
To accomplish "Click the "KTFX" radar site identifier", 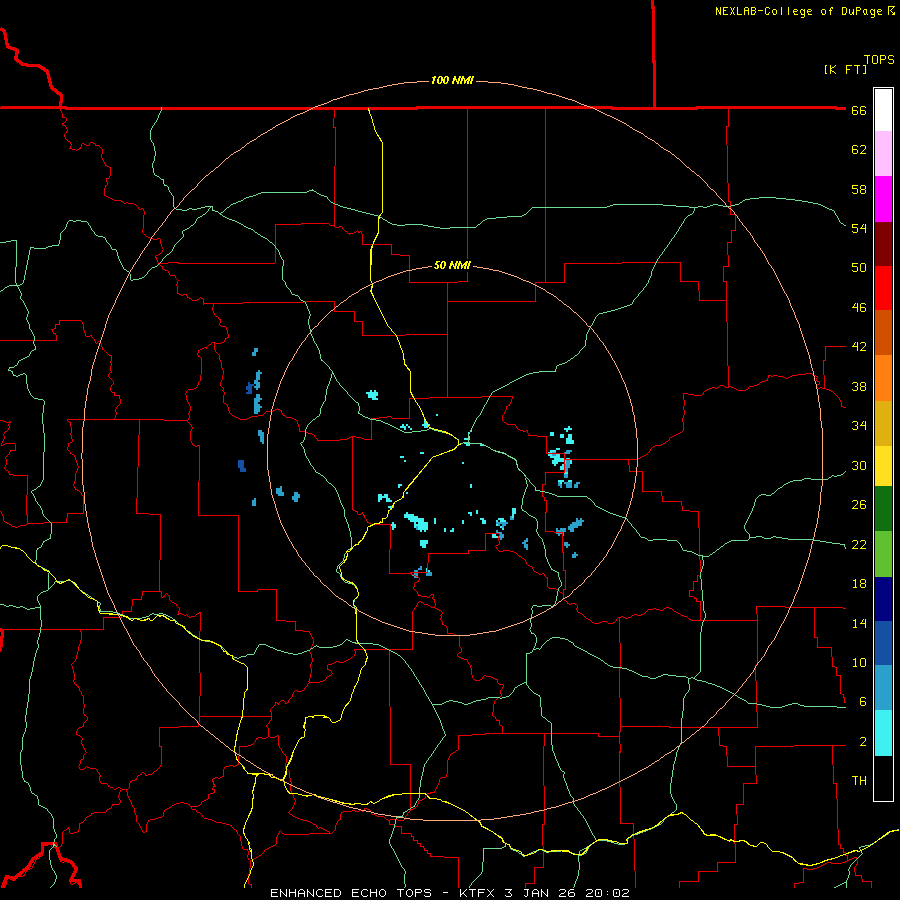I will [478, 893].
